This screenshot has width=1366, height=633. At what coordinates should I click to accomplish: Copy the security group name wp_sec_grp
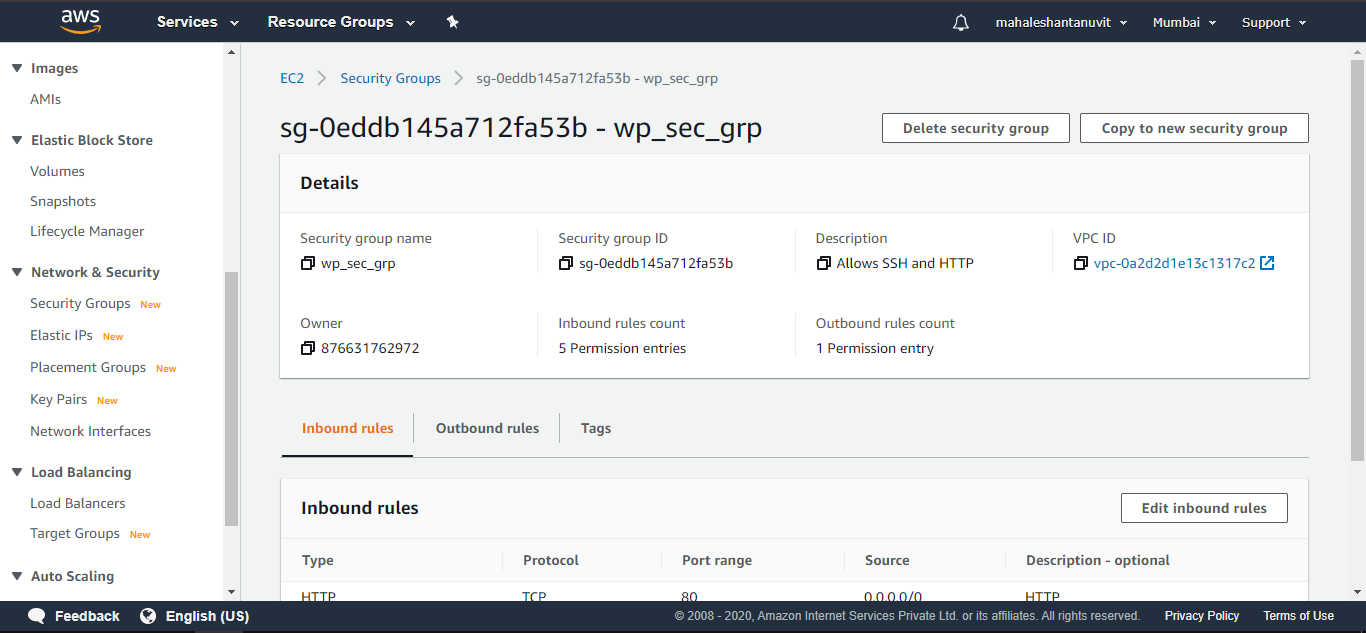(x=308, y=263)
